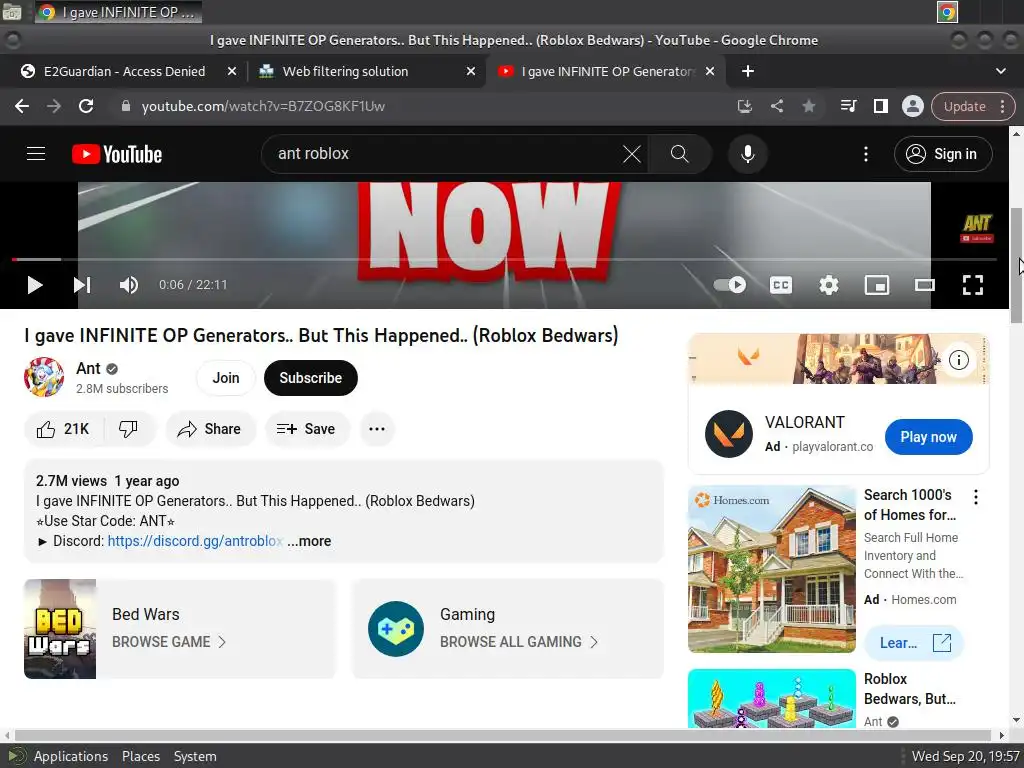Image resolution: width=1024 pixels, height=768 pixels.
Task: Mute the video volume
Action: coord(129,285)
